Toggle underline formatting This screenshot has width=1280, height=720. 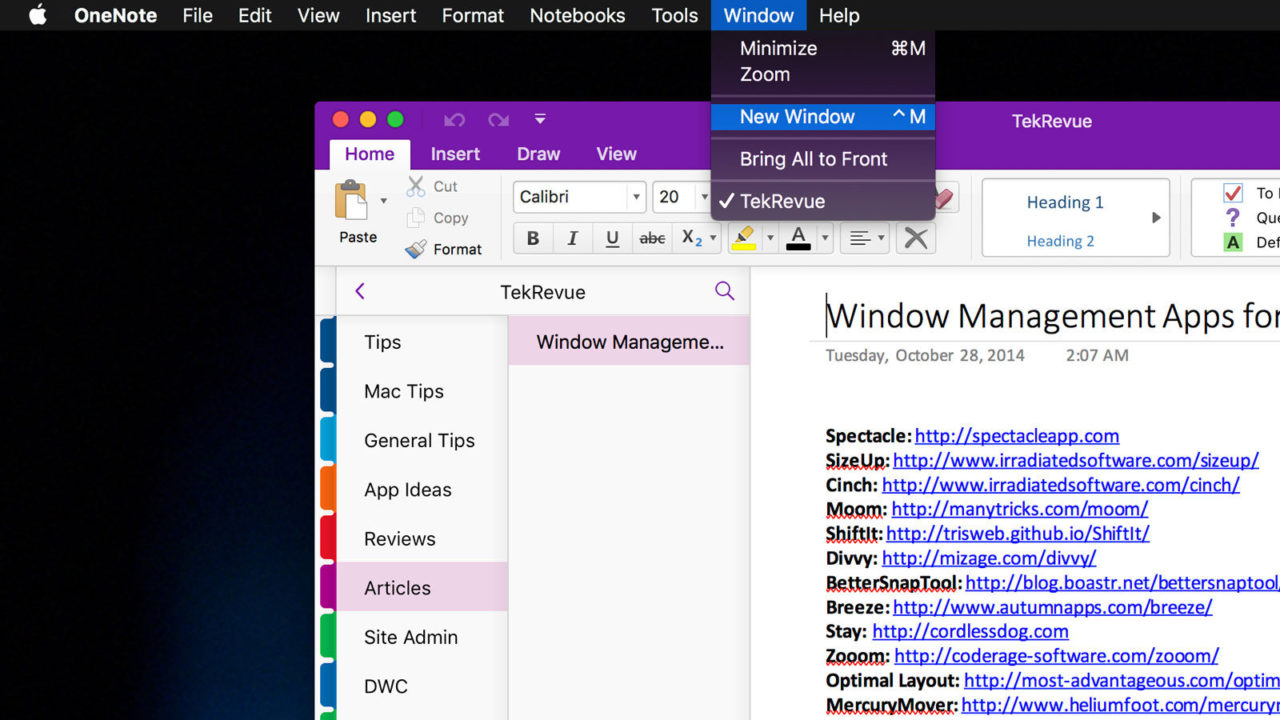[x=612, y=238]
